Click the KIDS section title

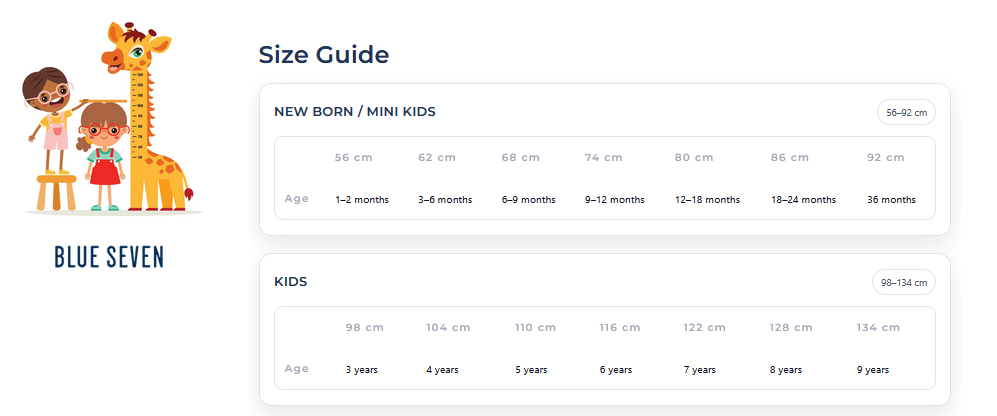290,282
